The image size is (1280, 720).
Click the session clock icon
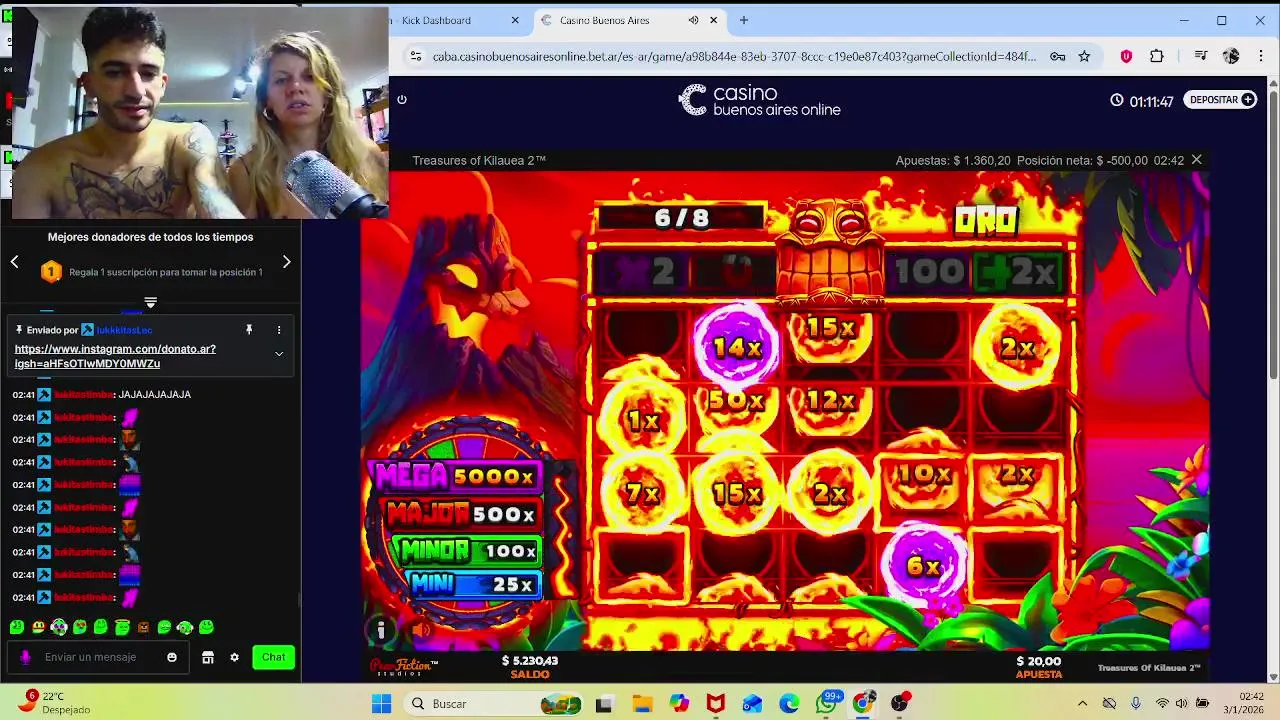[x=1117, y=101]
